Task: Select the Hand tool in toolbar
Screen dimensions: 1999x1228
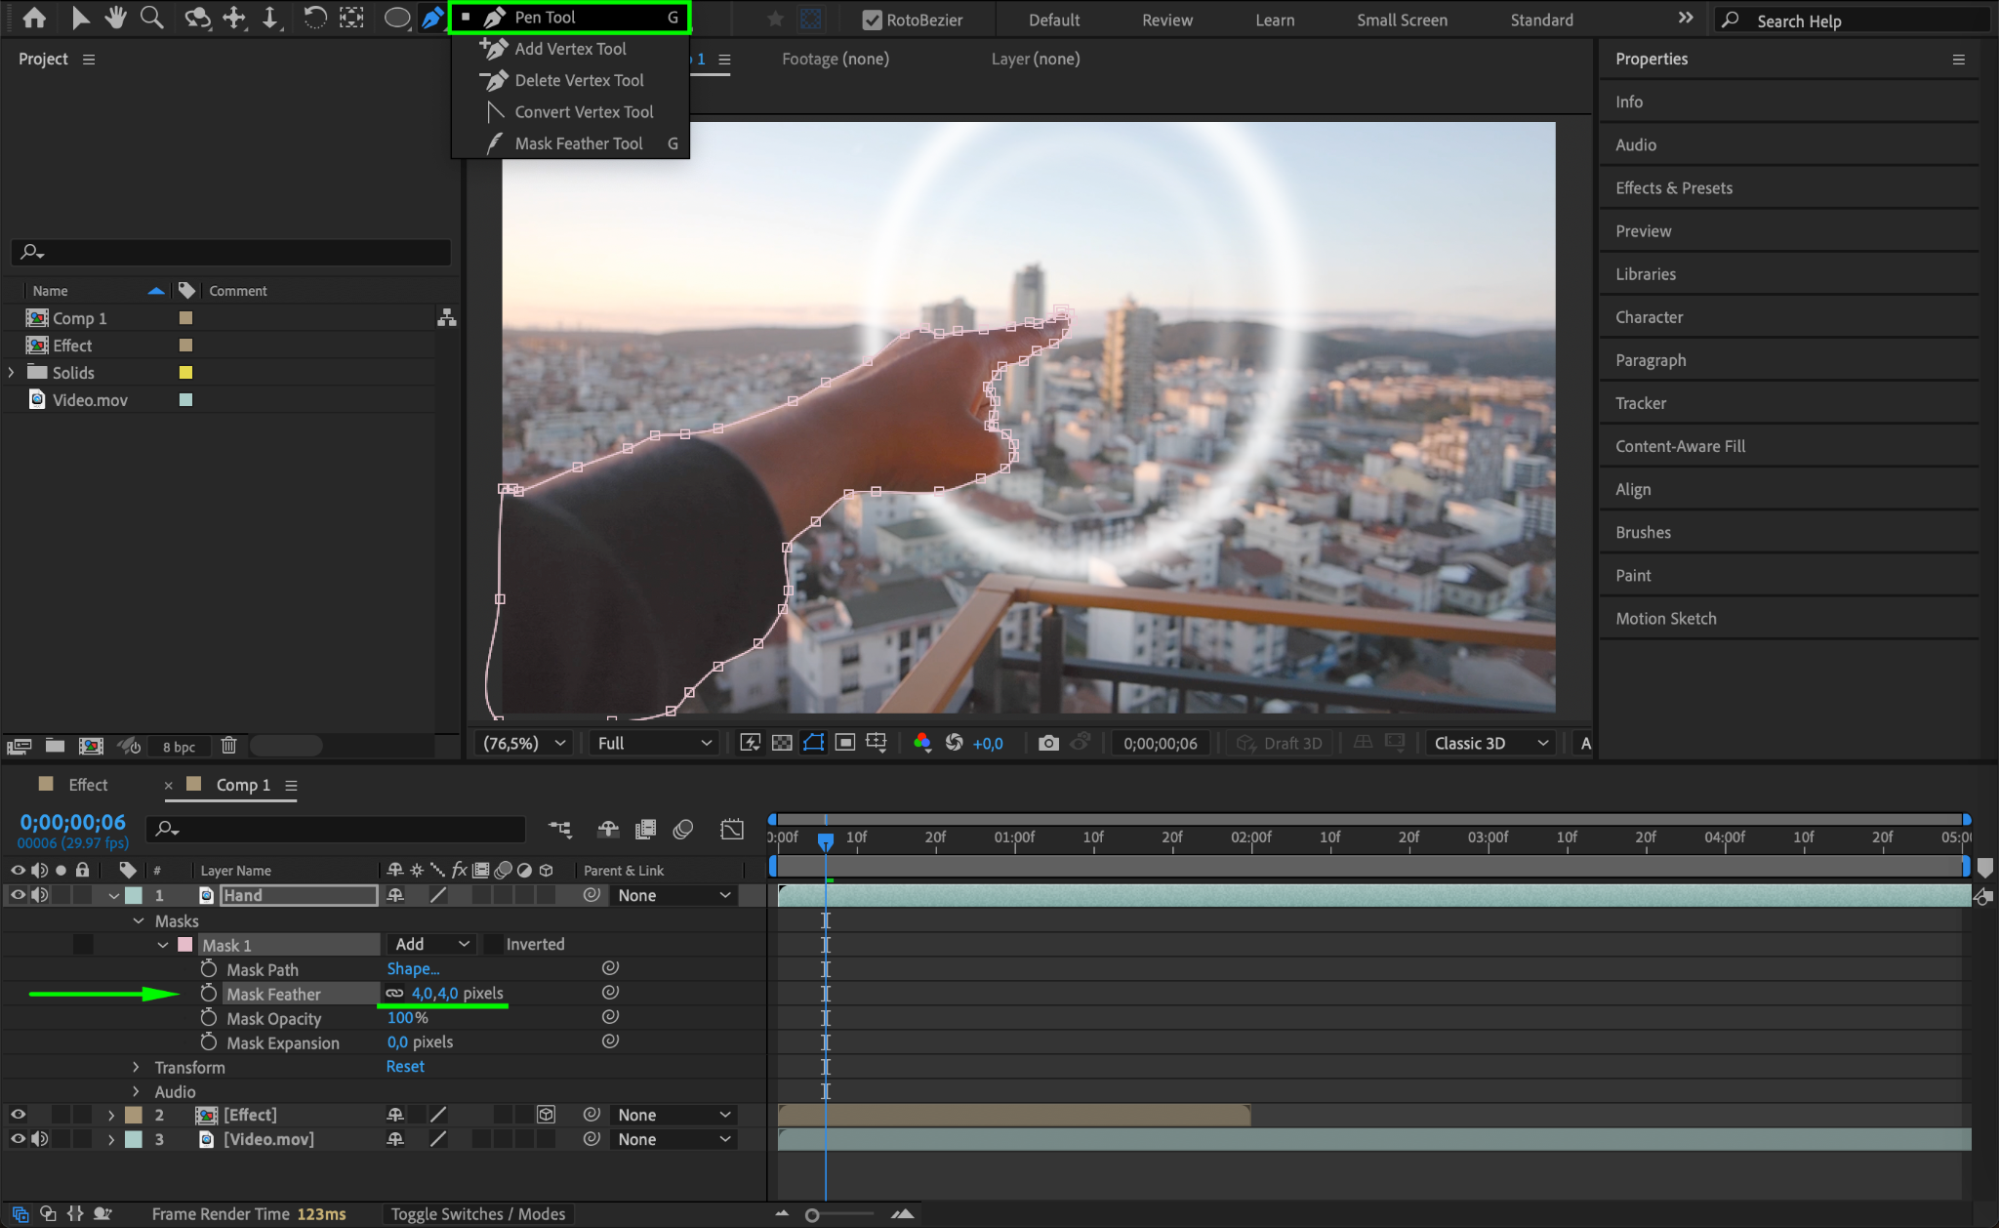Action: click(x=116, y=17)
